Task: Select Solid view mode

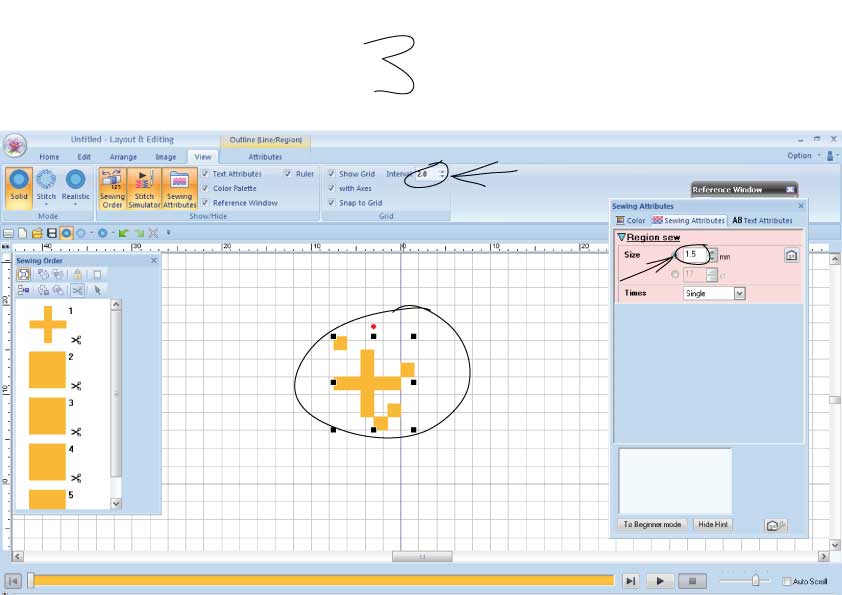Action: pos(19,185)
